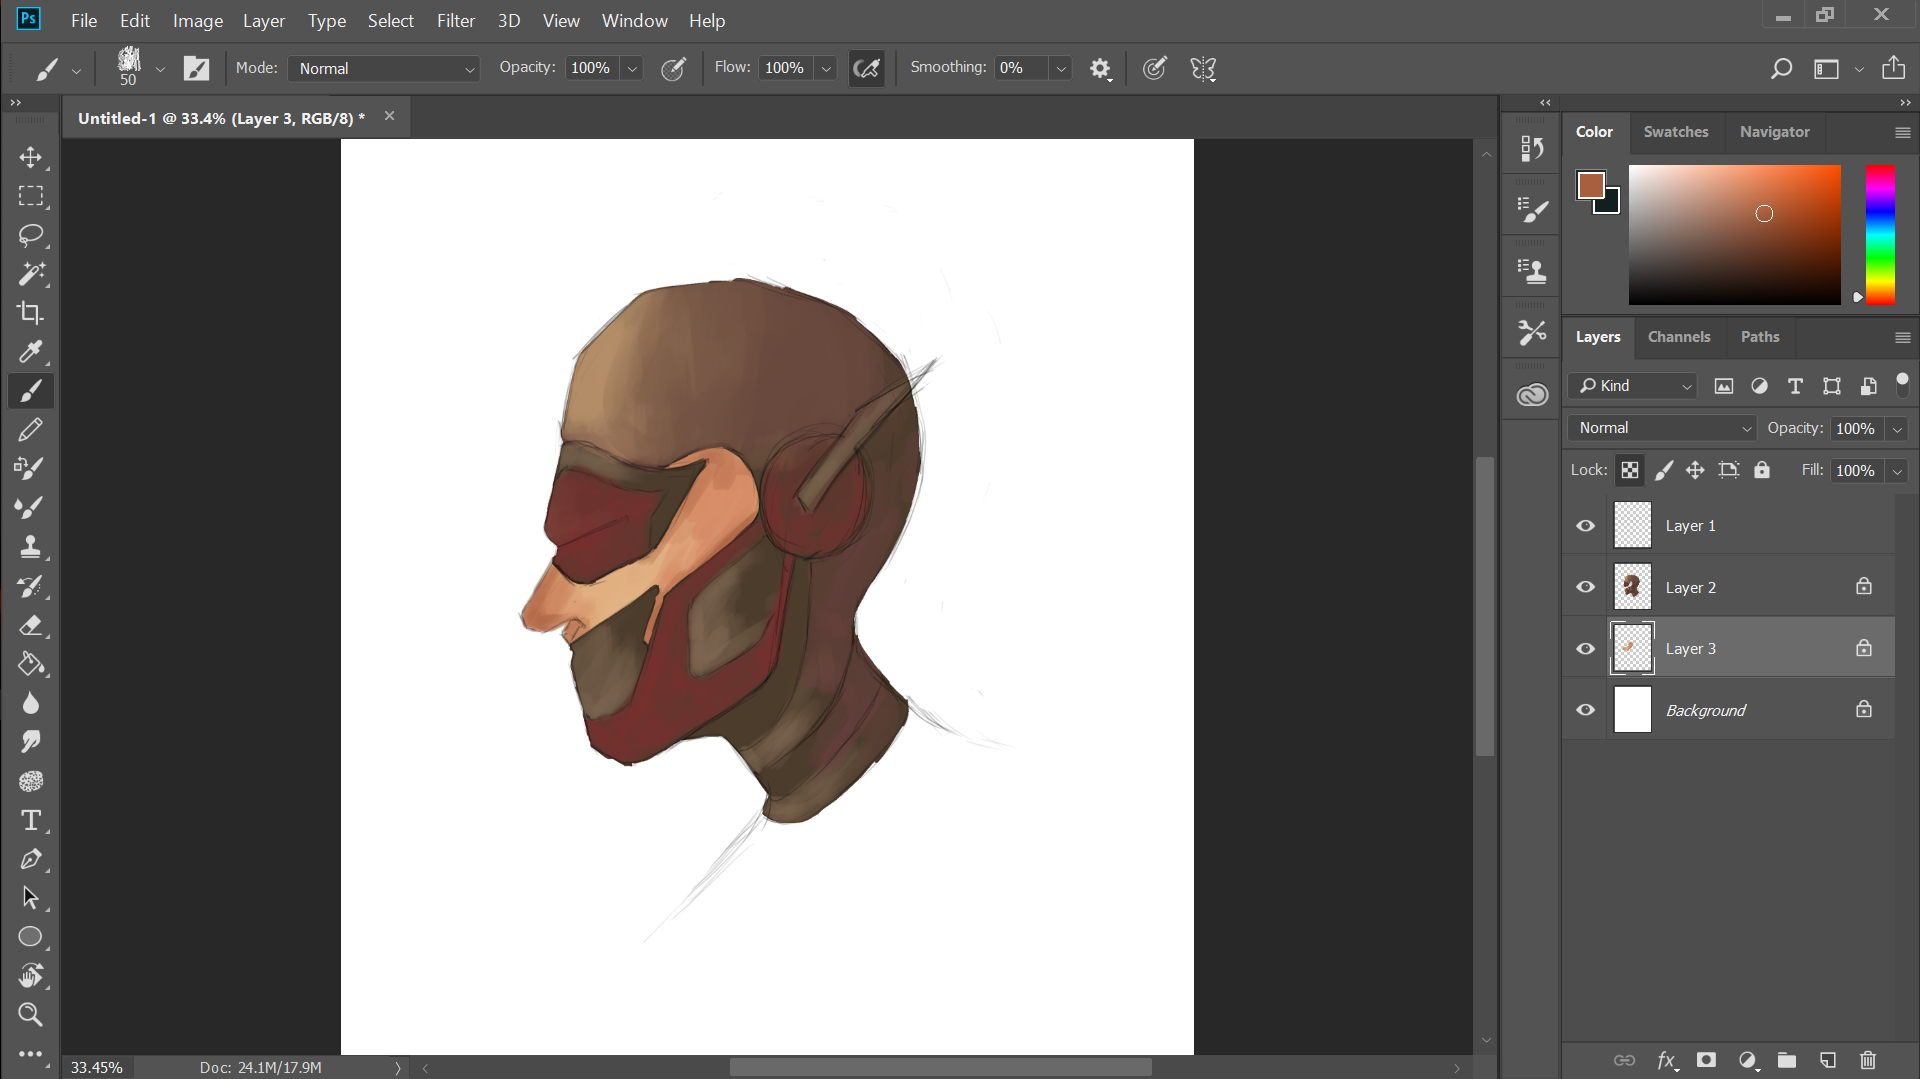The height and width of the screenshot is (1079, 1920).
Task: Select the Zoom tool
Action: [31, 1015]
